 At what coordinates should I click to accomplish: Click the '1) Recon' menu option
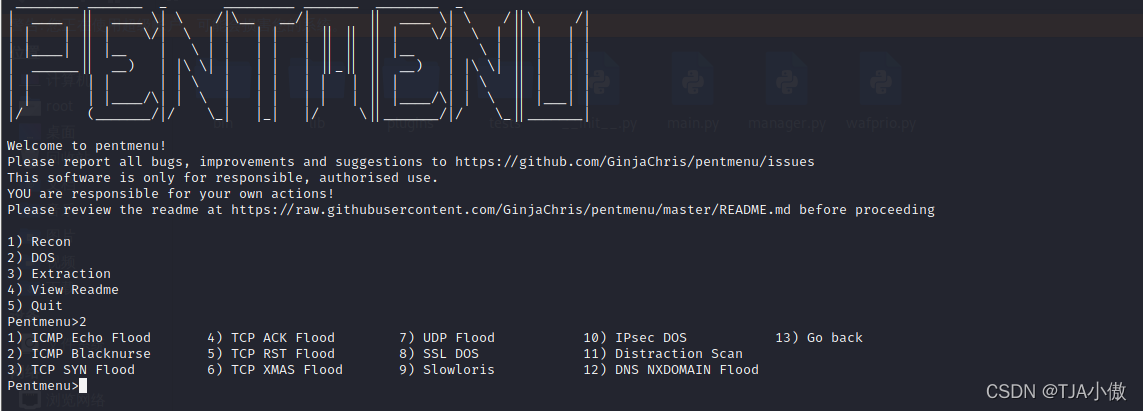coord(39,241)
